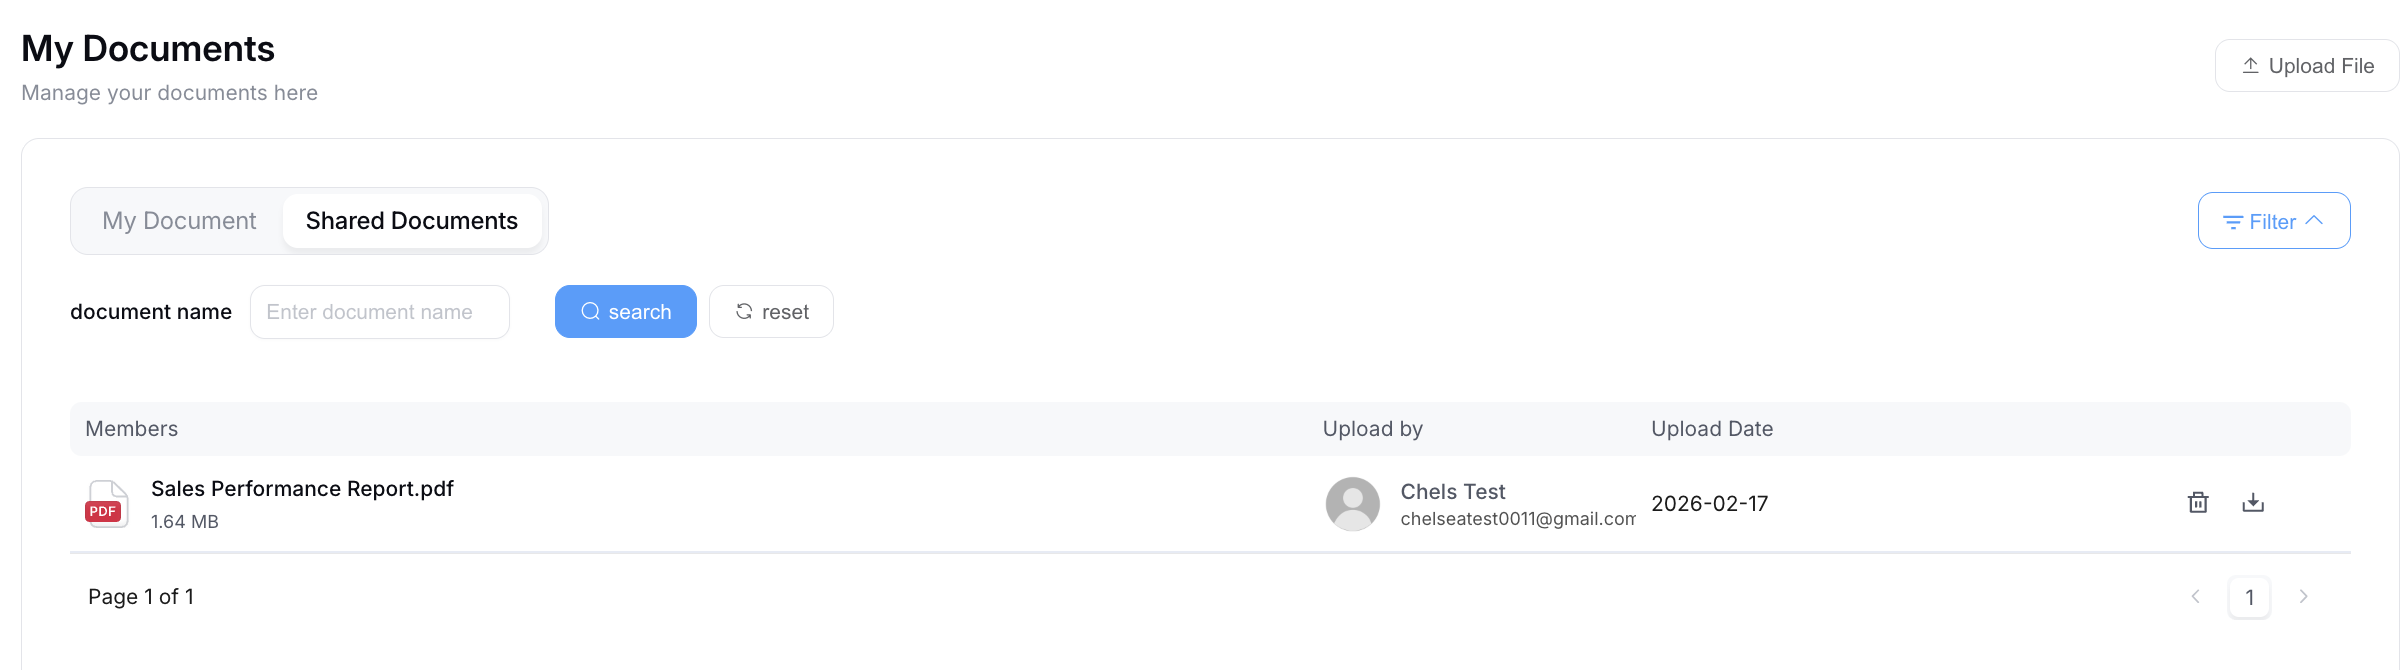Switch to the My Document tab
This screenshot has height=670, width=2404.
(x=179, y=221)
